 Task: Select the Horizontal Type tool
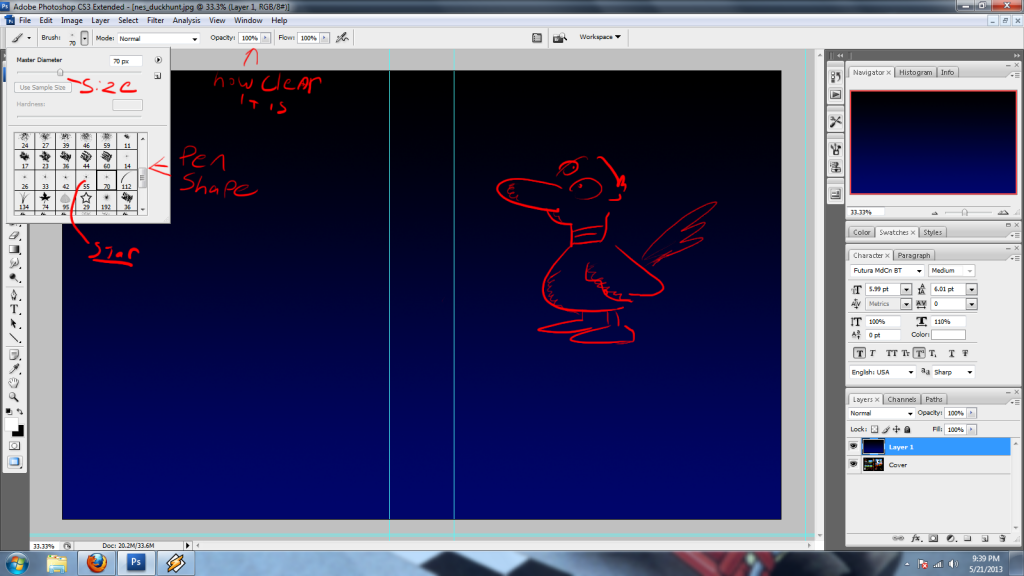click(x=15, y=310)
